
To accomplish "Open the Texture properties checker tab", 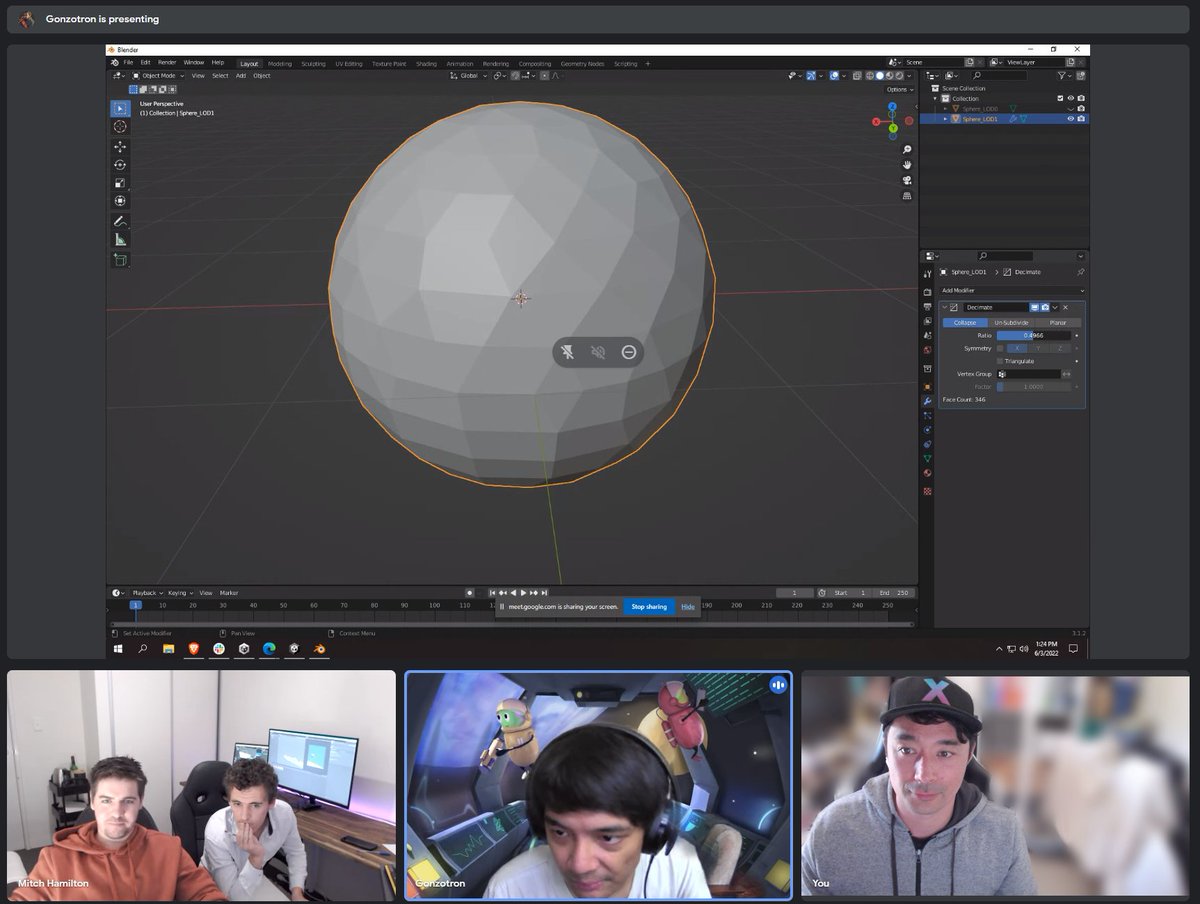I will click(x=927, y=491).
